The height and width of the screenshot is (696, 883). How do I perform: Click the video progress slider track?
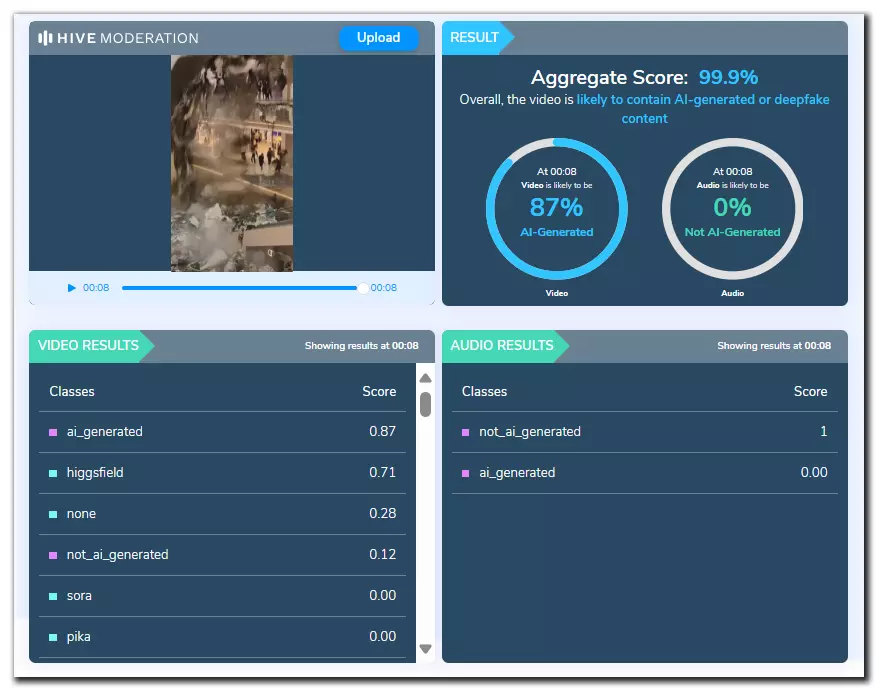[x=240, y=288]
